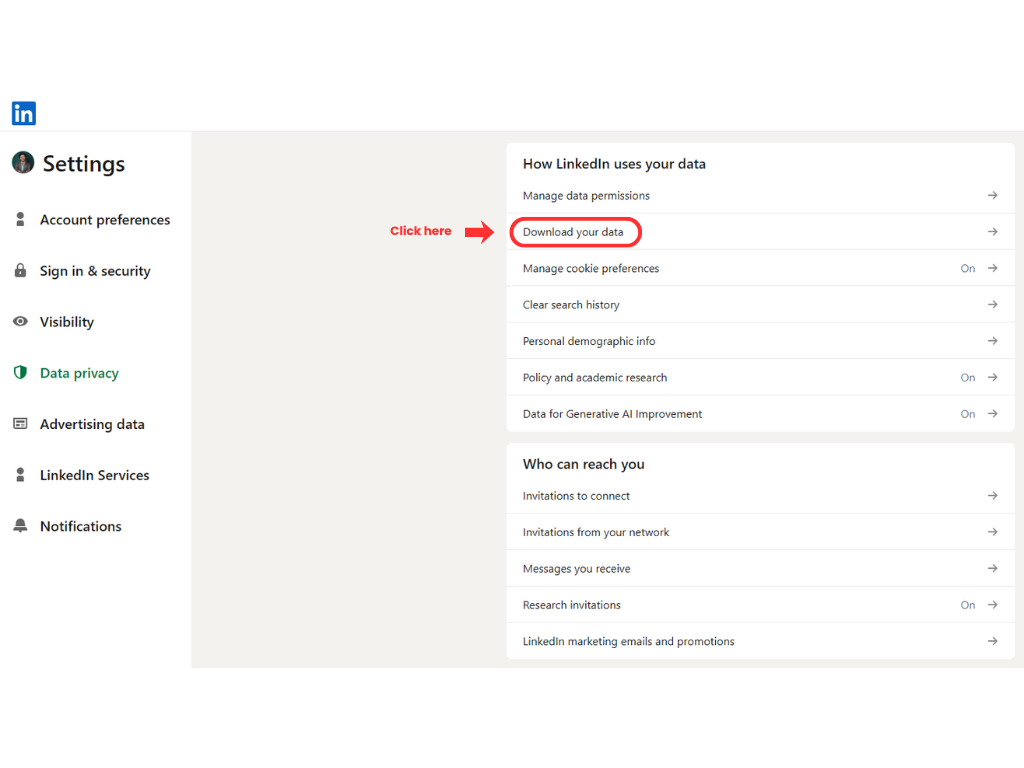Open Personal demographic info
The width and height of the screenshot is (1024, 768).
pos(760,341)
